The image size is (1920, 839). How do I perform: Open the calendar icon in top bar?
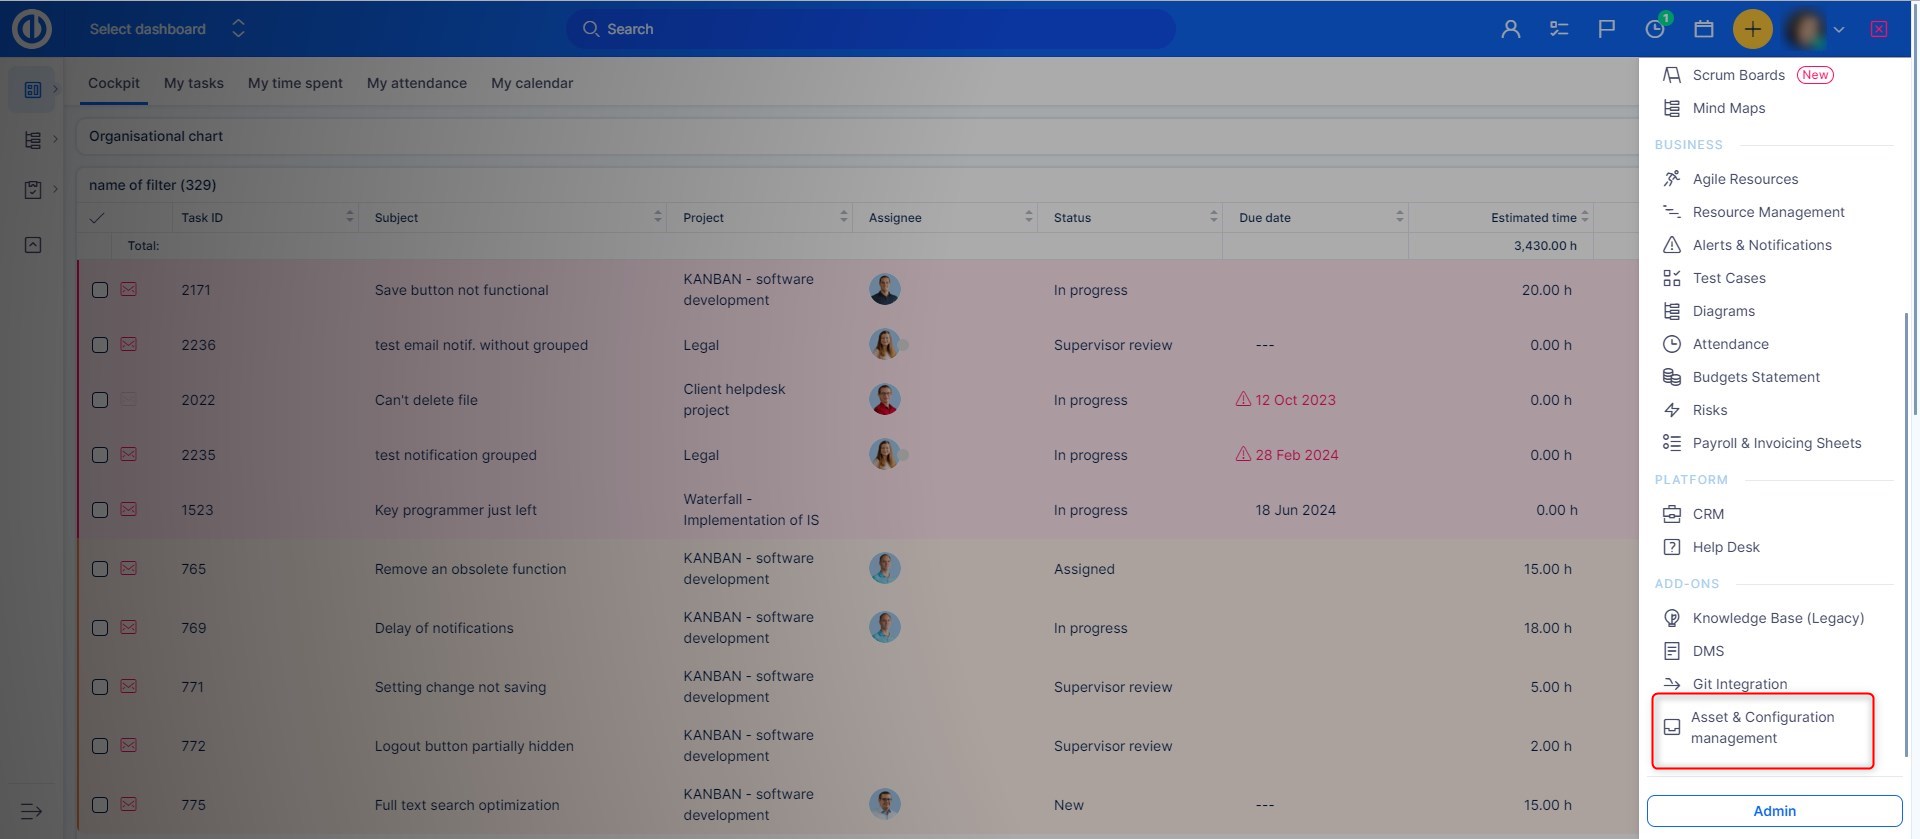tap(1704, 29)
